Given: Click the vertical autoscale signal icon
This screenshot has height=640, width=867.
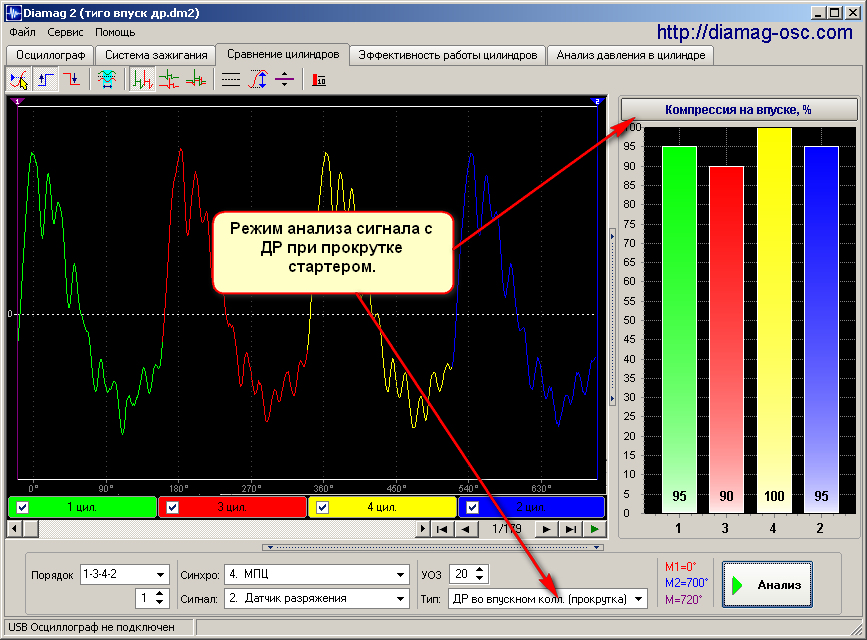Looking at the screenshot, I should click(x=258, y=80).
